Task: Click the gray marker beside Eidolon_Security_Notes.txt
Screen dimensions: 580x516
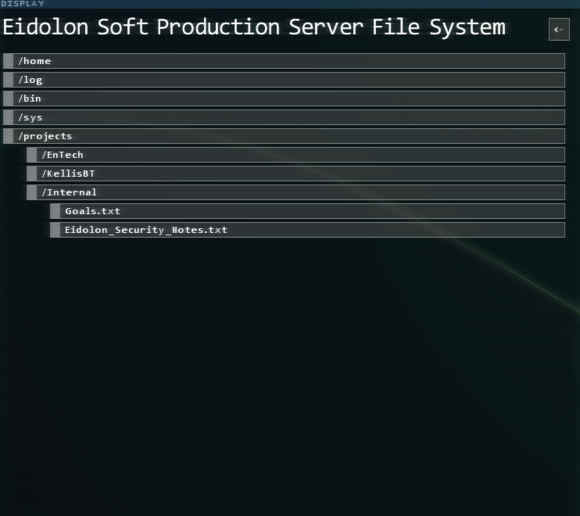Action: 55,230
